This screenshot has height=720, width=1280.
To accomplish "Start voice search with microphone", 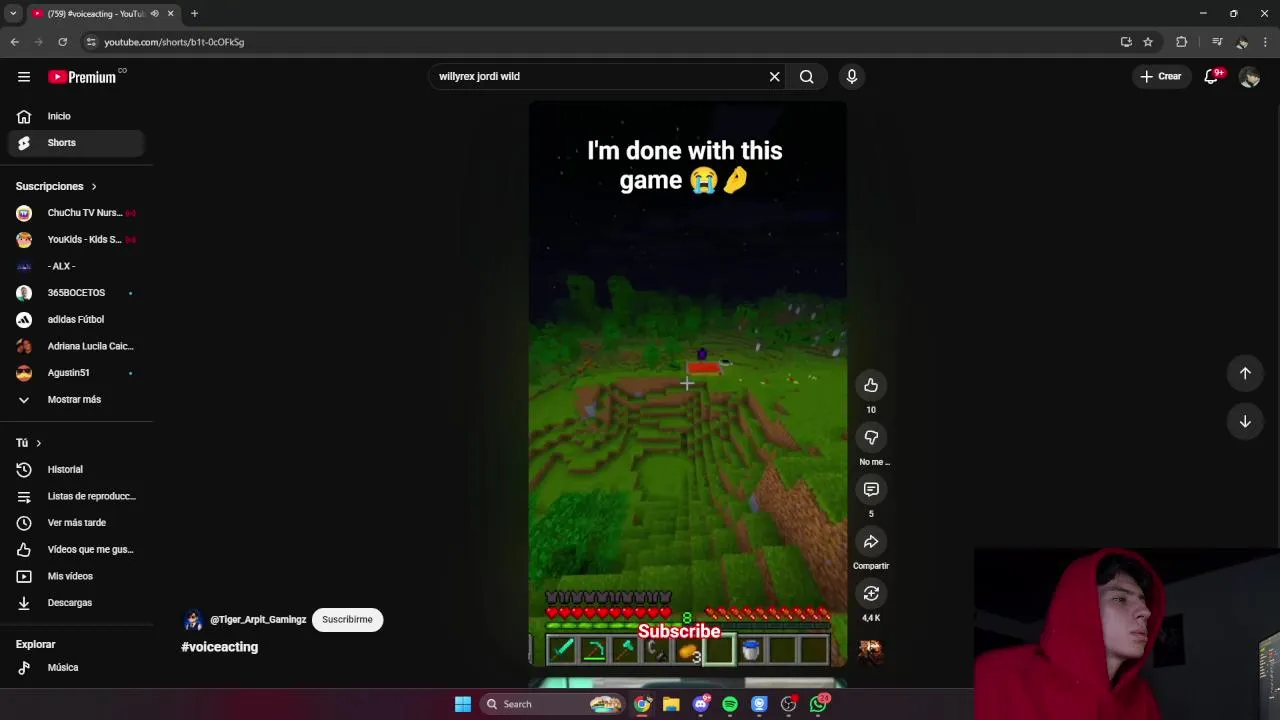I will pos(852,77).
